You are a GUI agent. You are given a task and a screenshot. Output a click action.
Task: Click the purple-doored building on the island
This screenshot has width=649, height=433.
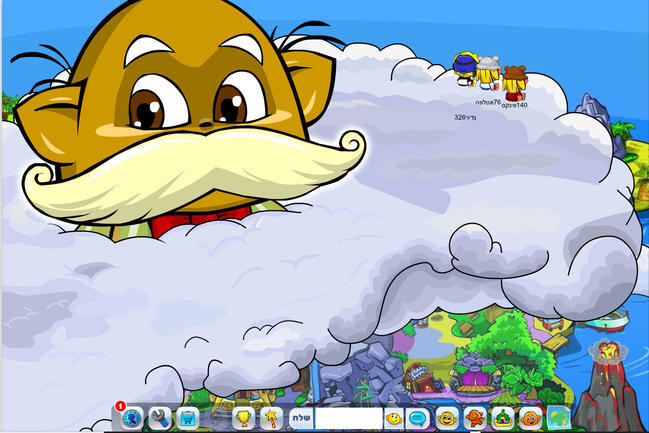point(475,374)
